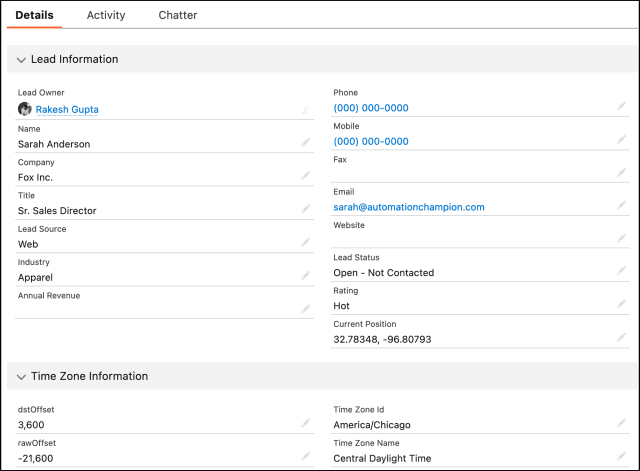This screenshot has width=640, height=471.
Task: Edit the Name field pencil icon
Action: 306,142
